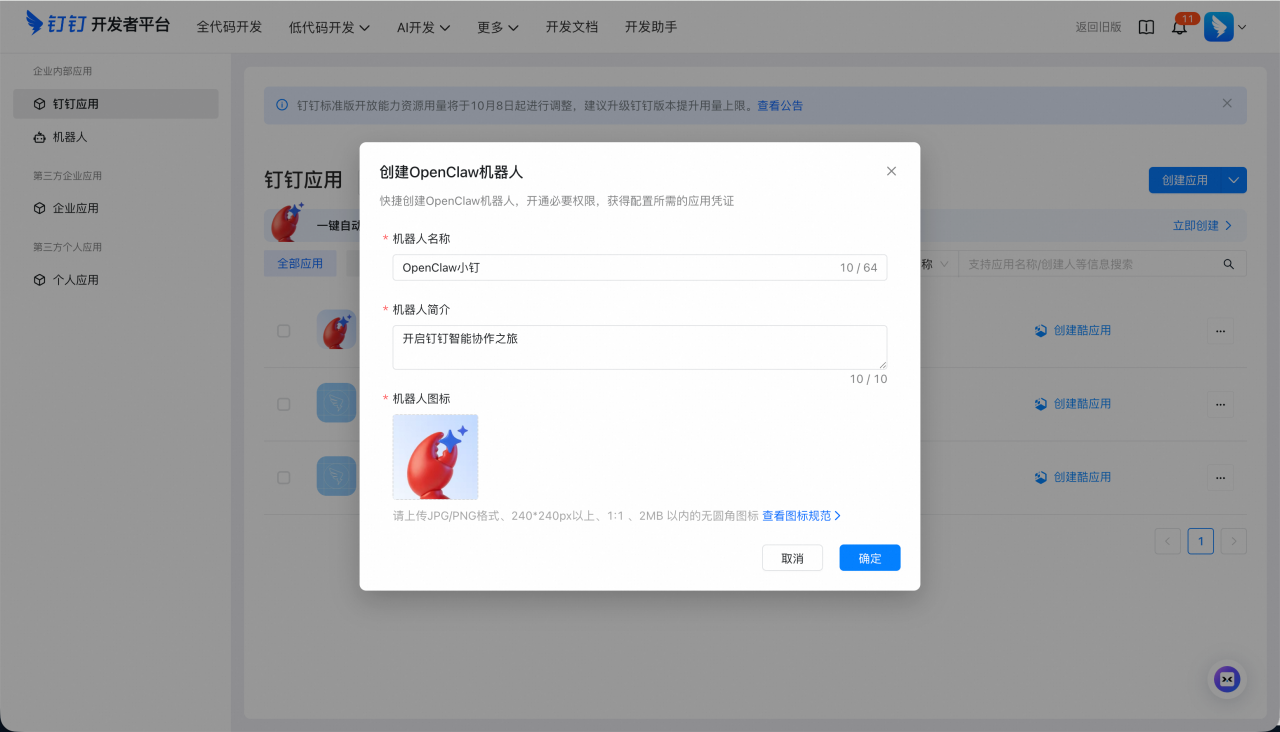Open the more options button in first row

click(1220, 330)
